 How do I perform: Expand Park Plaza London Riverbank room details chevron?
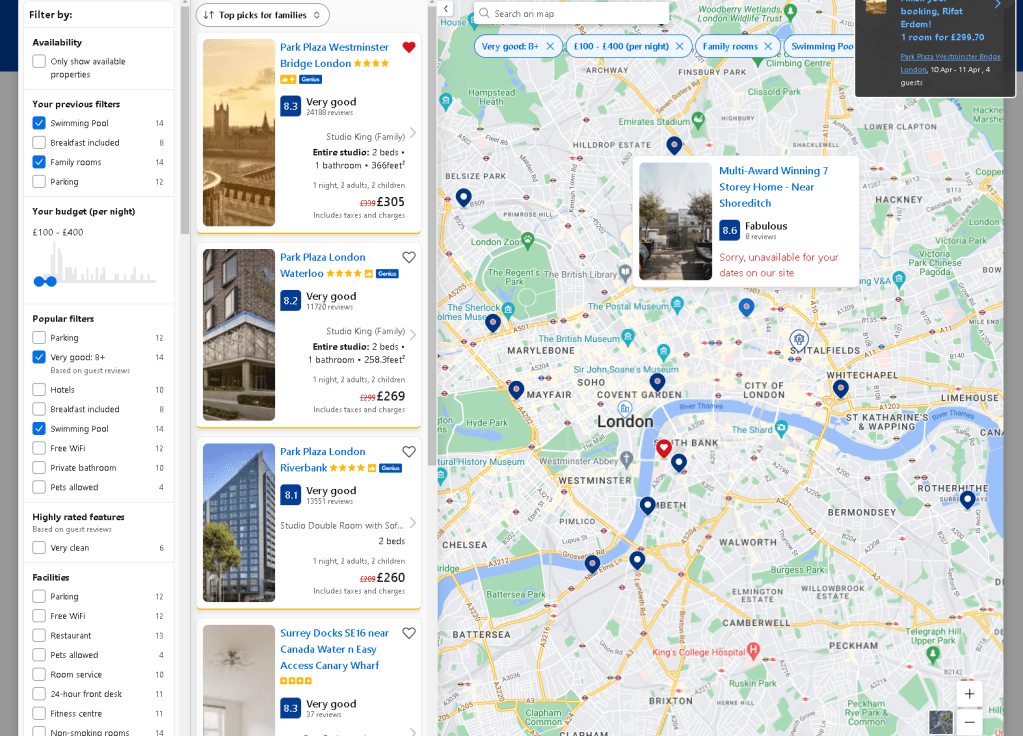[412, 523]
